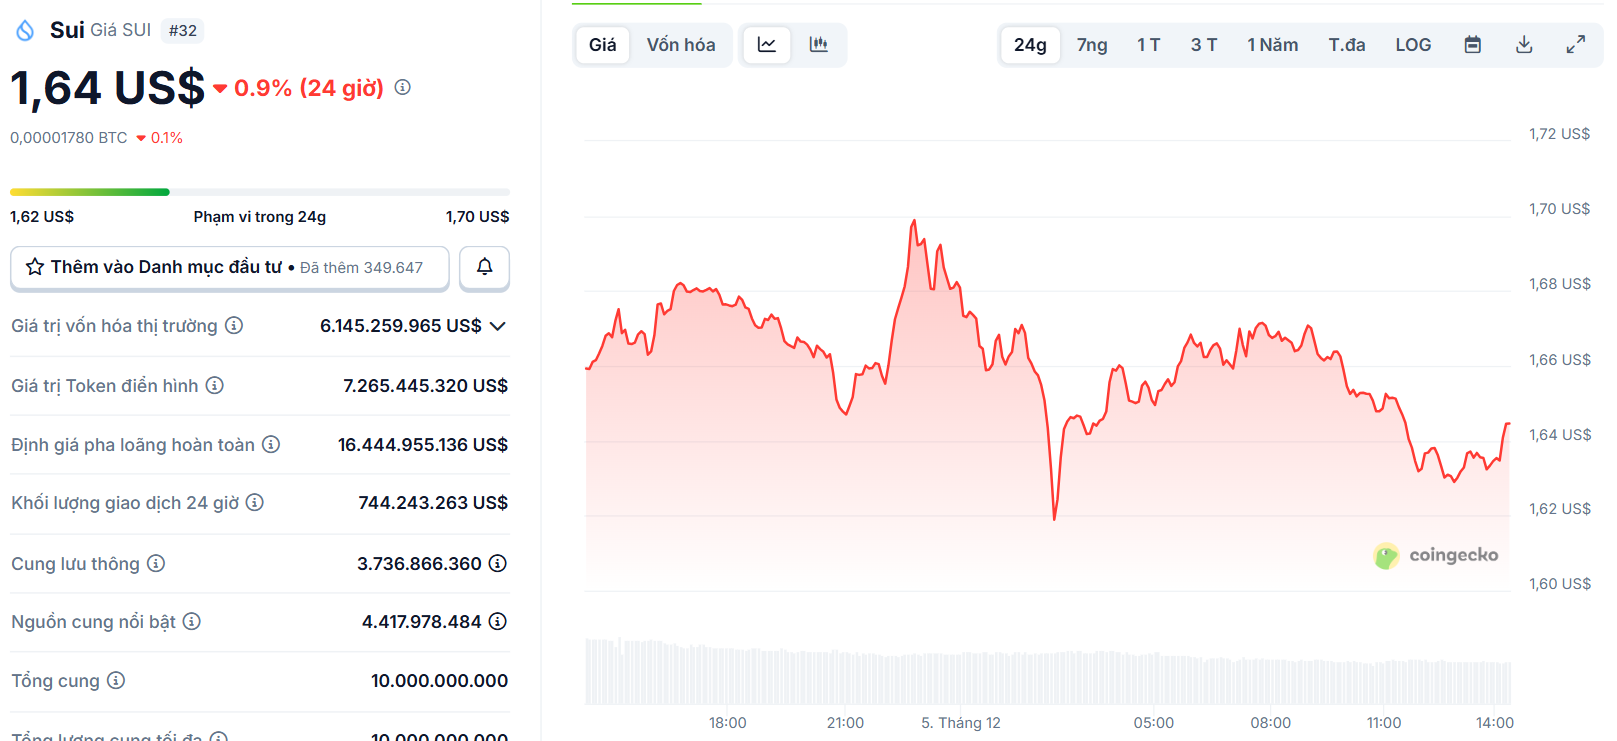1617x741 pixels.
Task: Switch to line chart view icon
Action: pos(767,45)
